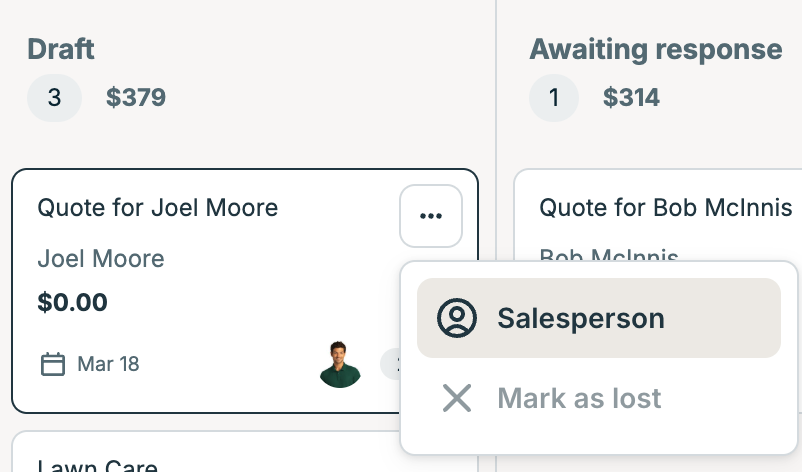Click the Awaiting response column header
The image size is (802, 472).
click(x=655, y=48)
